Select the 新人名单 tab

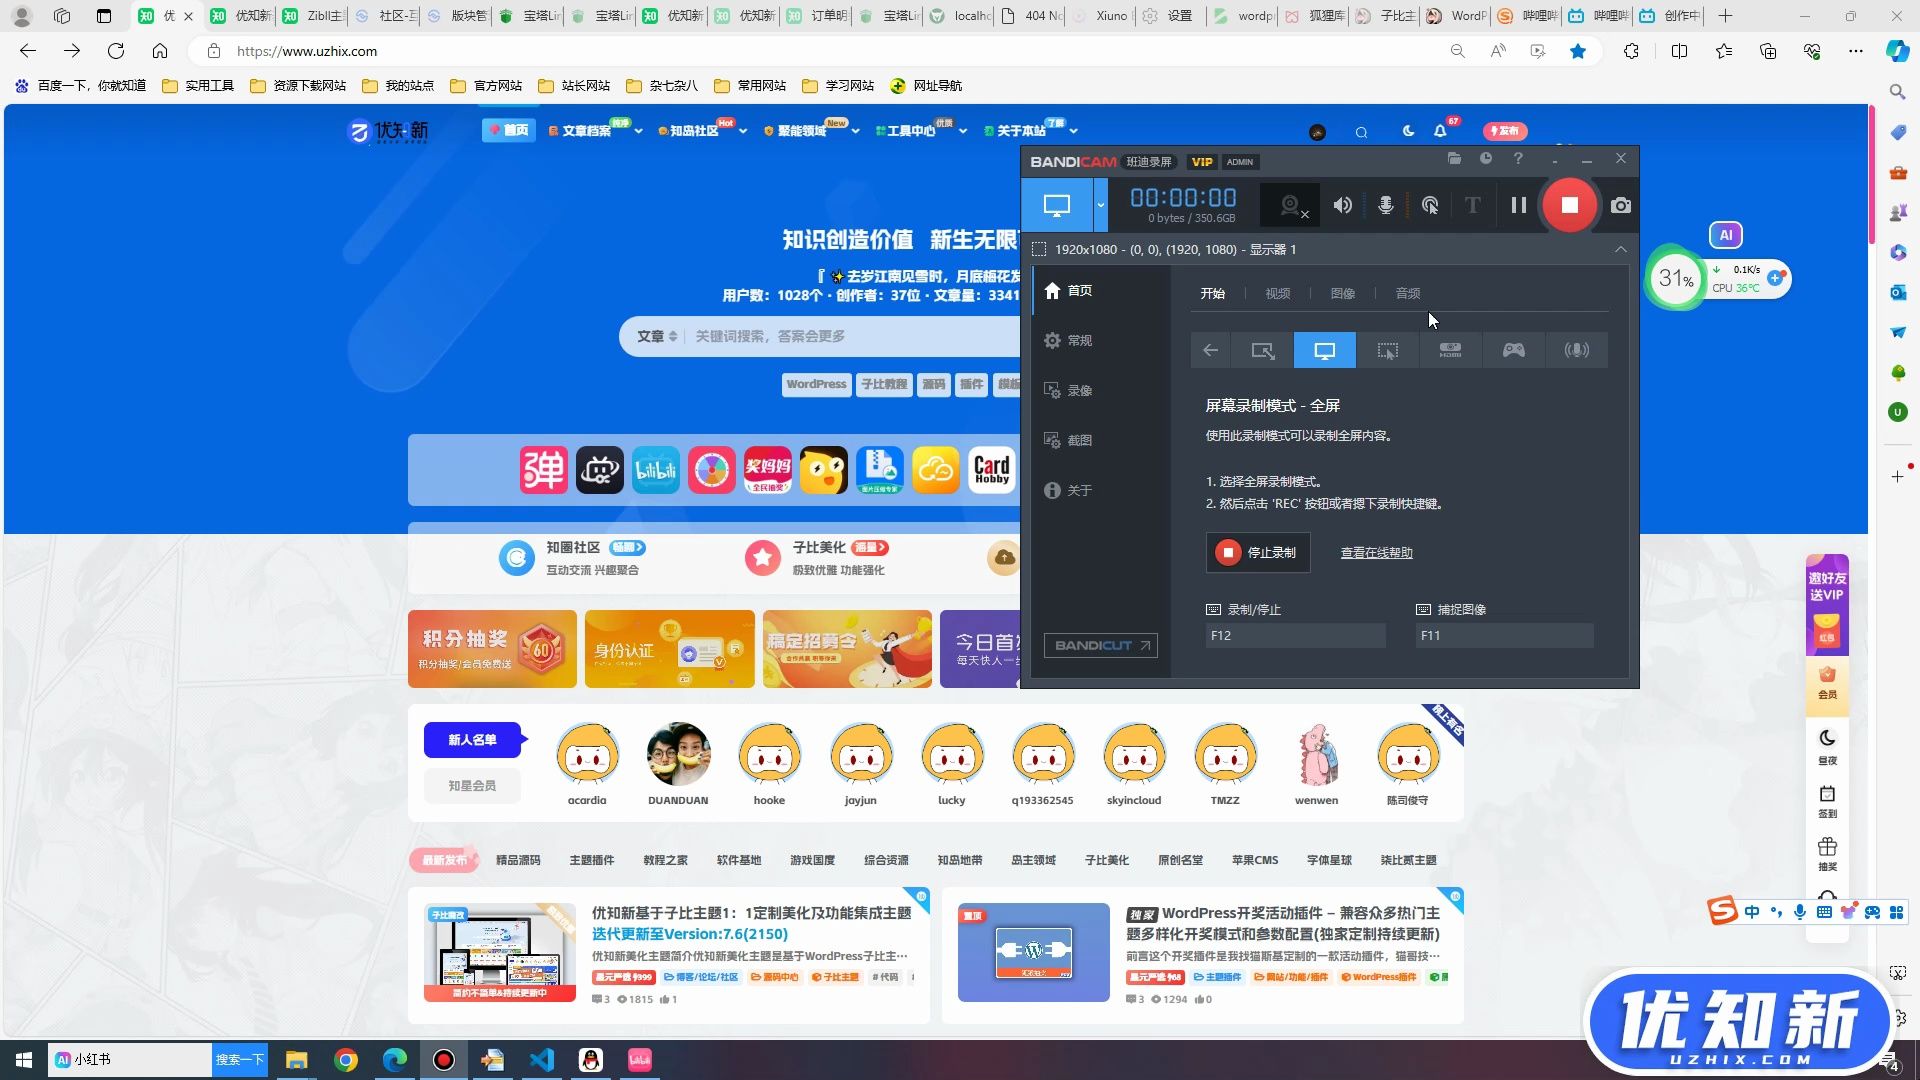click(473, 740)
